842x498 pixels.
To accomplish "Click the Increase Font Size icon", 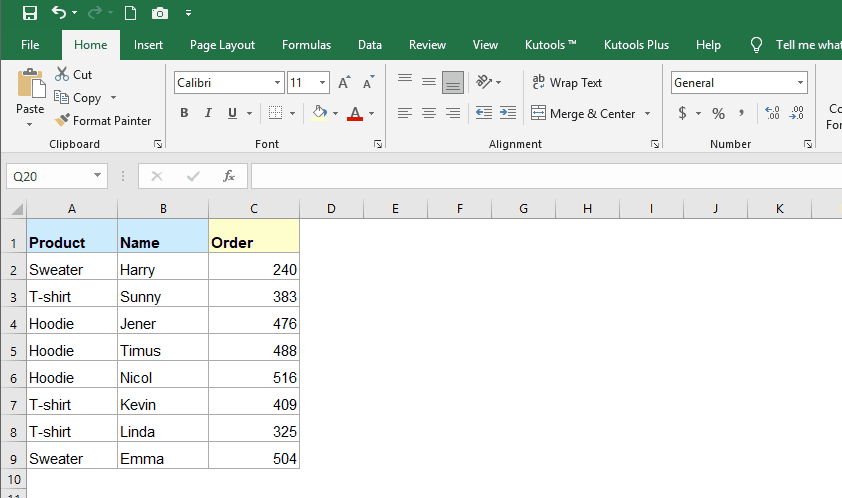I will click(344, 83).
